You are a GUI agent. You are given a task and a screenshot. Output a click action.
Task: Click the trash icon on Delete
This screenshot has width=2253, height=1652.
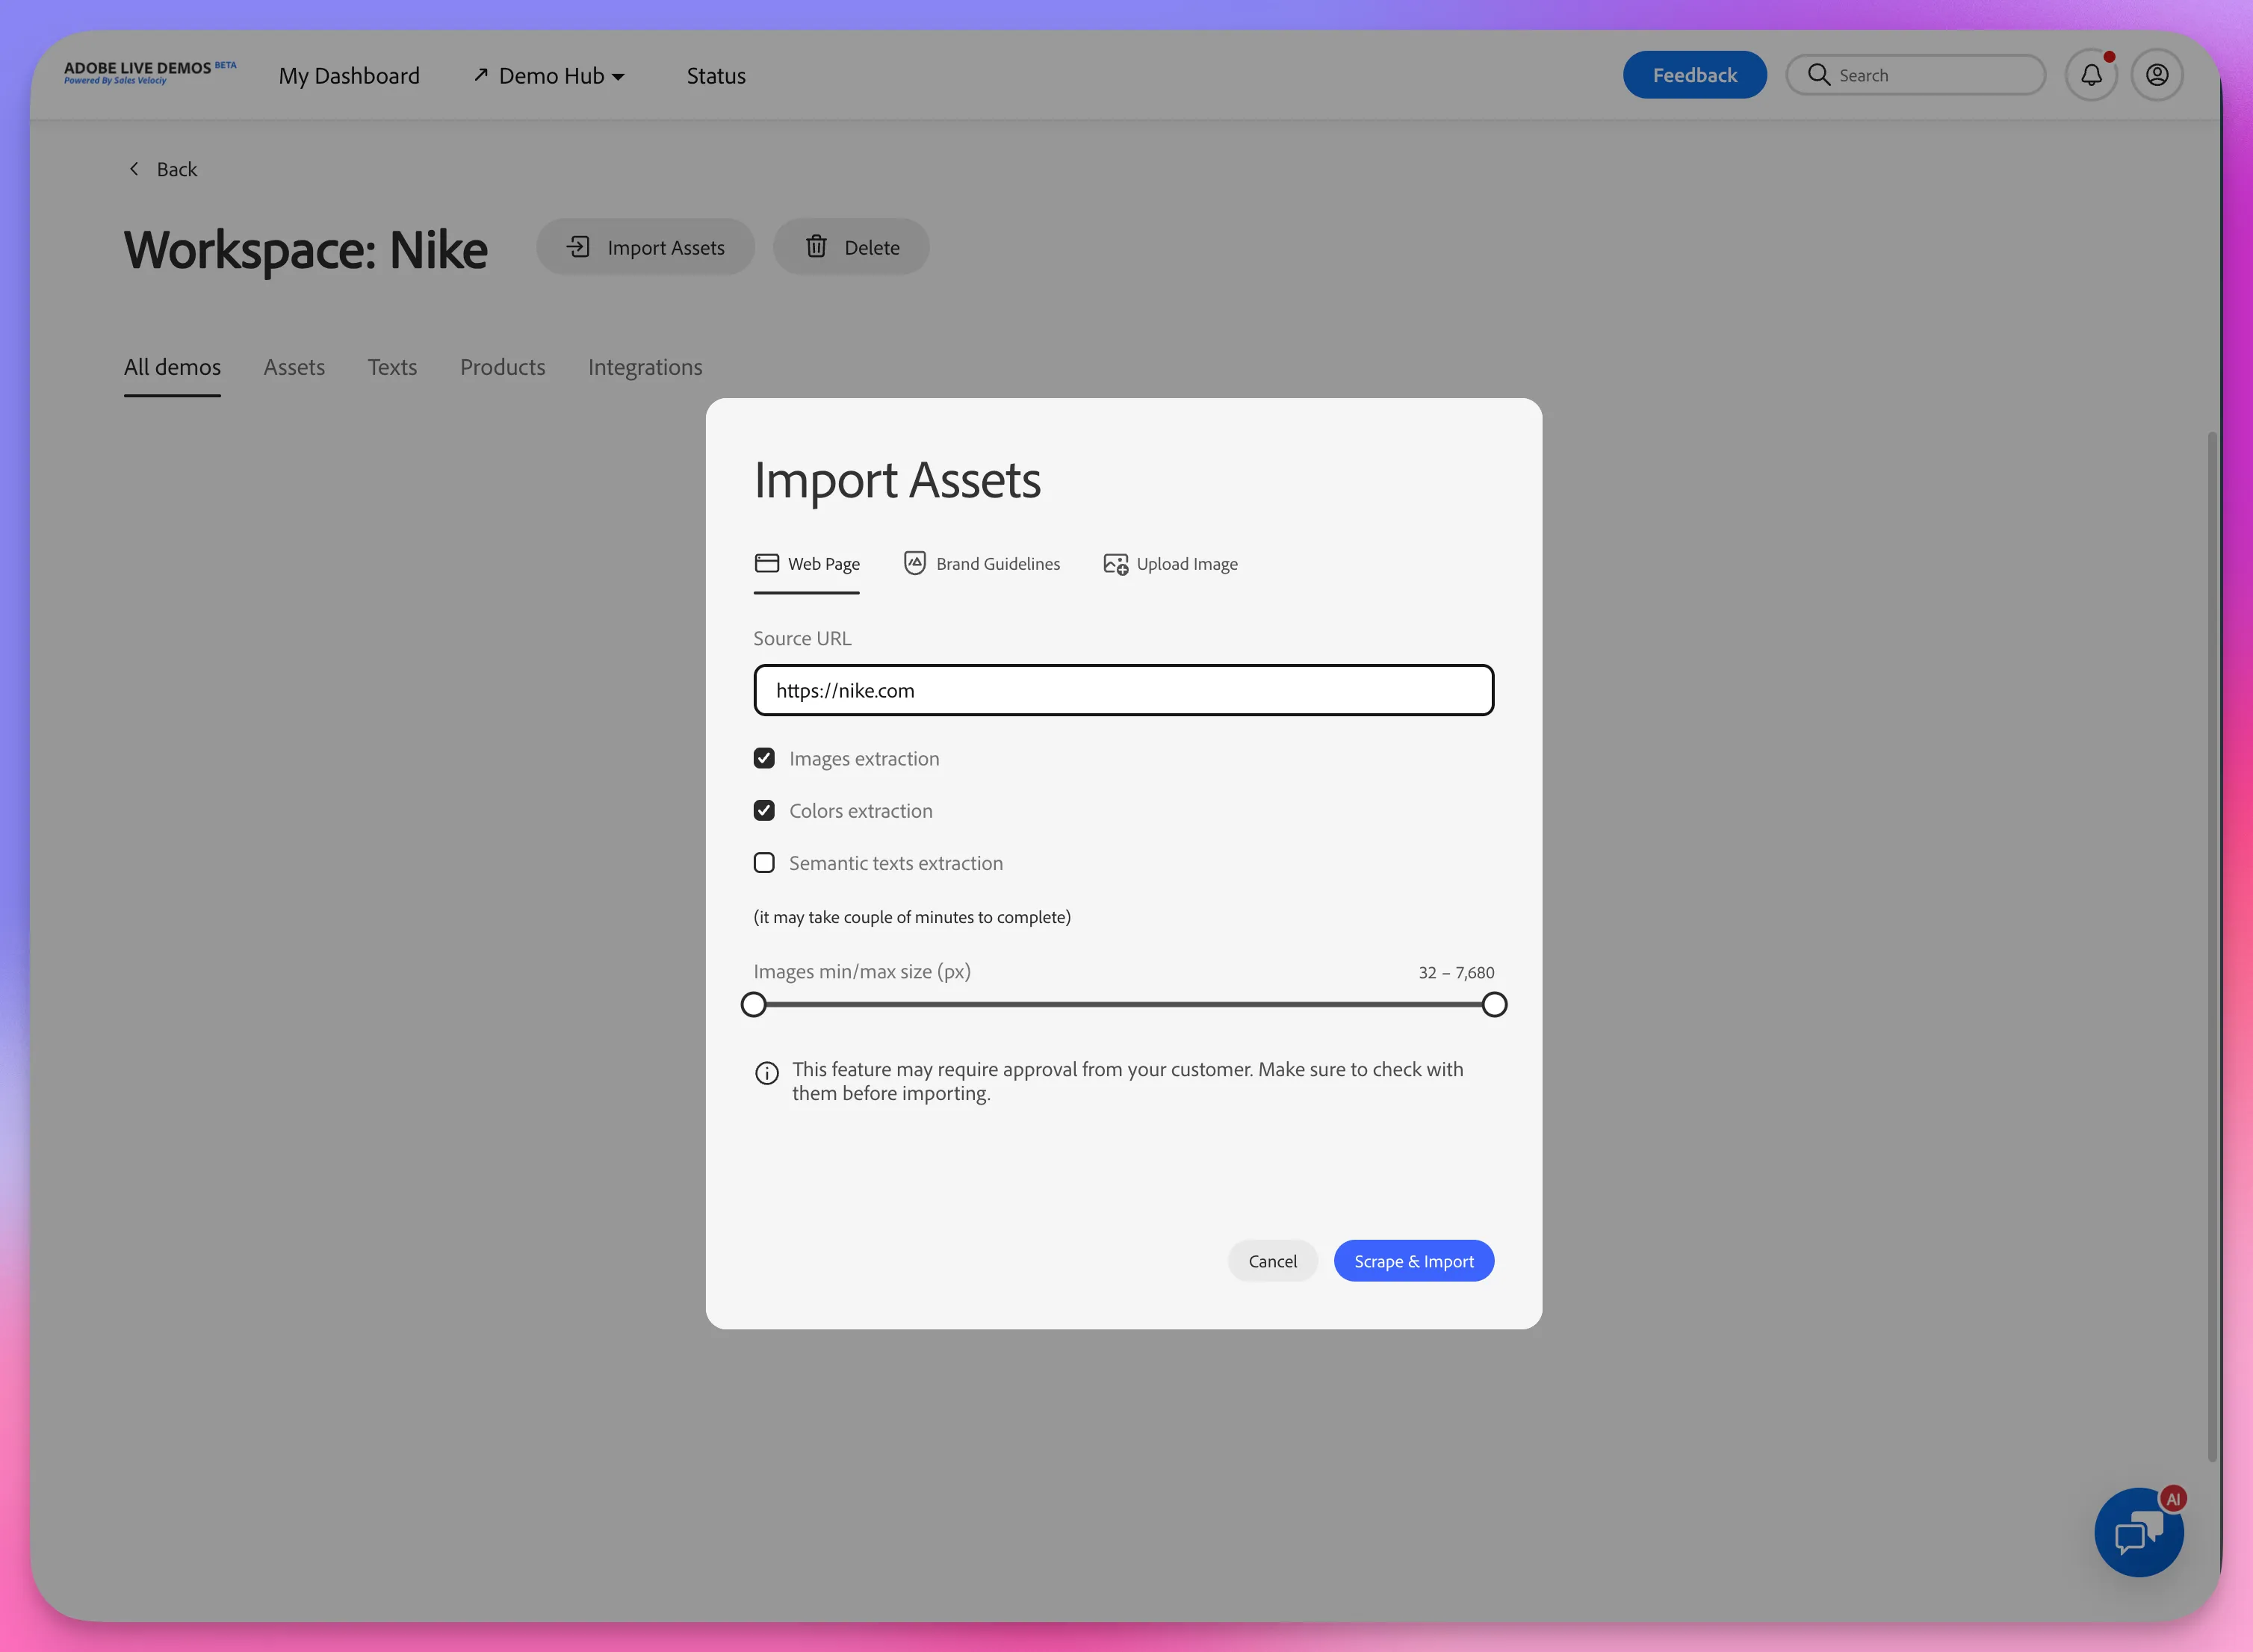point(816,246)
